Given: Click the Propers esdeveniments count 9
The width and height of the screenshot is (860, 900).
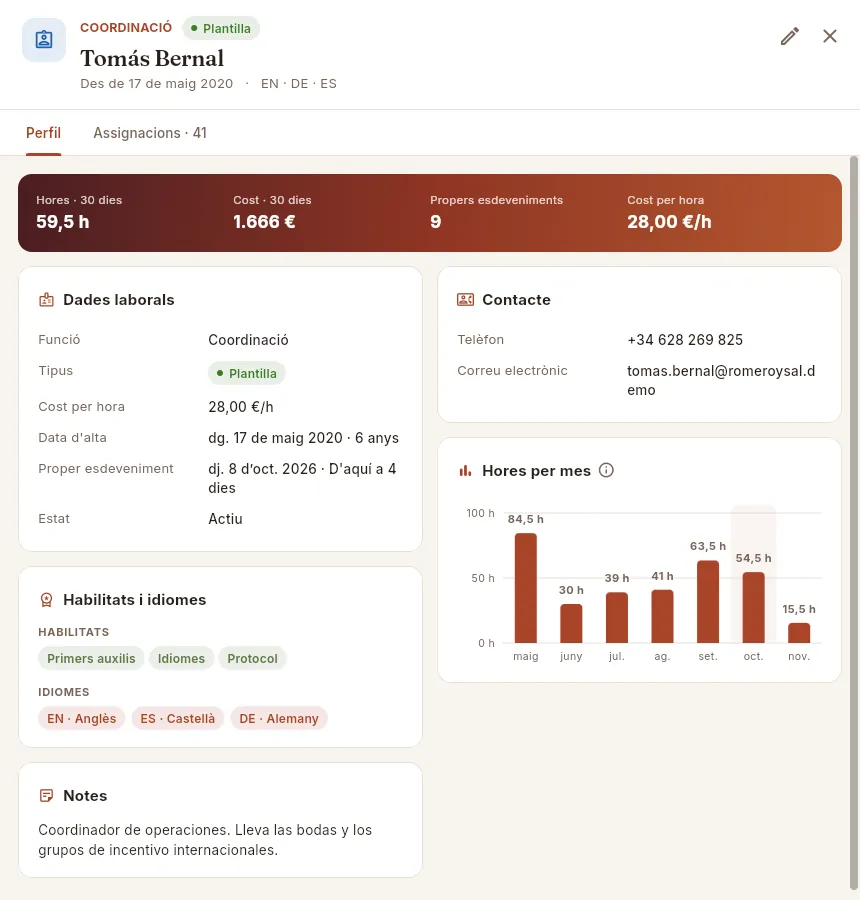Looking at the screenshot, I should click(x=436, y=222).
